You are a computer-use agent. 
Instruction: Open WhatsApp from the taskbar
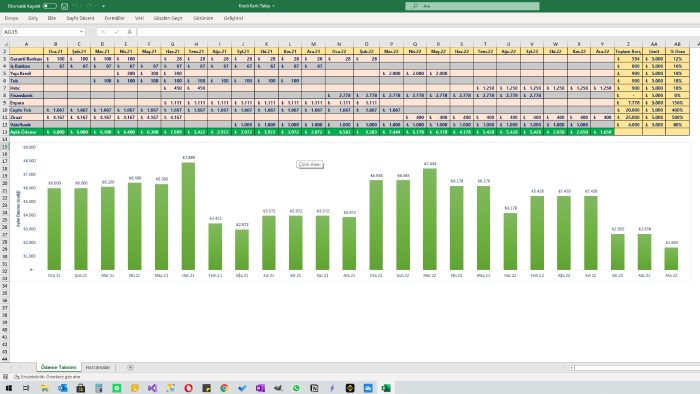296,388
